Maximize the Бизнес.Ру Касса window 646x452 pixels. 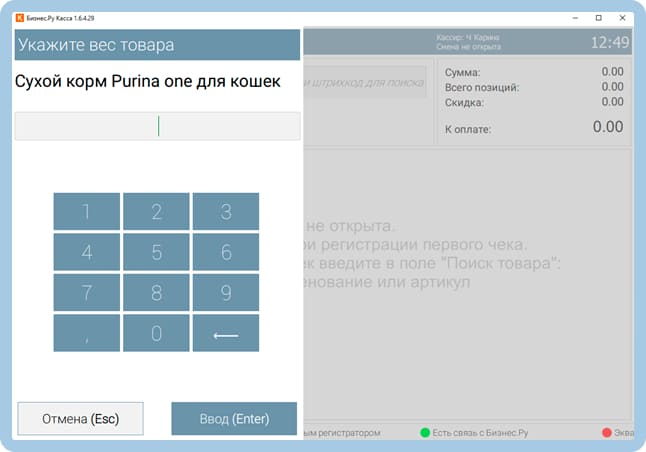(x=599, y=18)
